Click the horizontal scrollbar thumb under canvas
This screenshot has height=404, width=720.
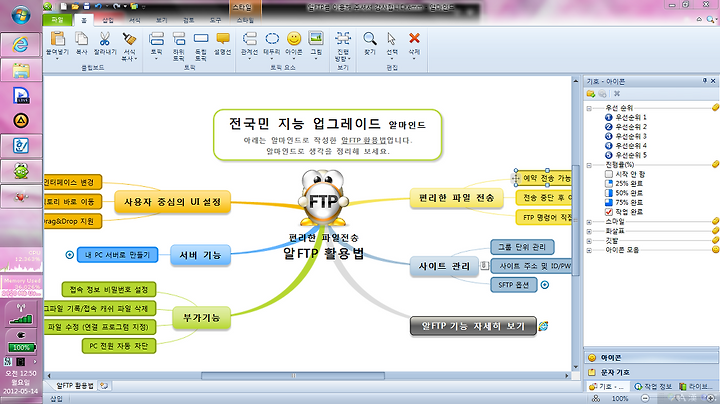coord(293,376)
